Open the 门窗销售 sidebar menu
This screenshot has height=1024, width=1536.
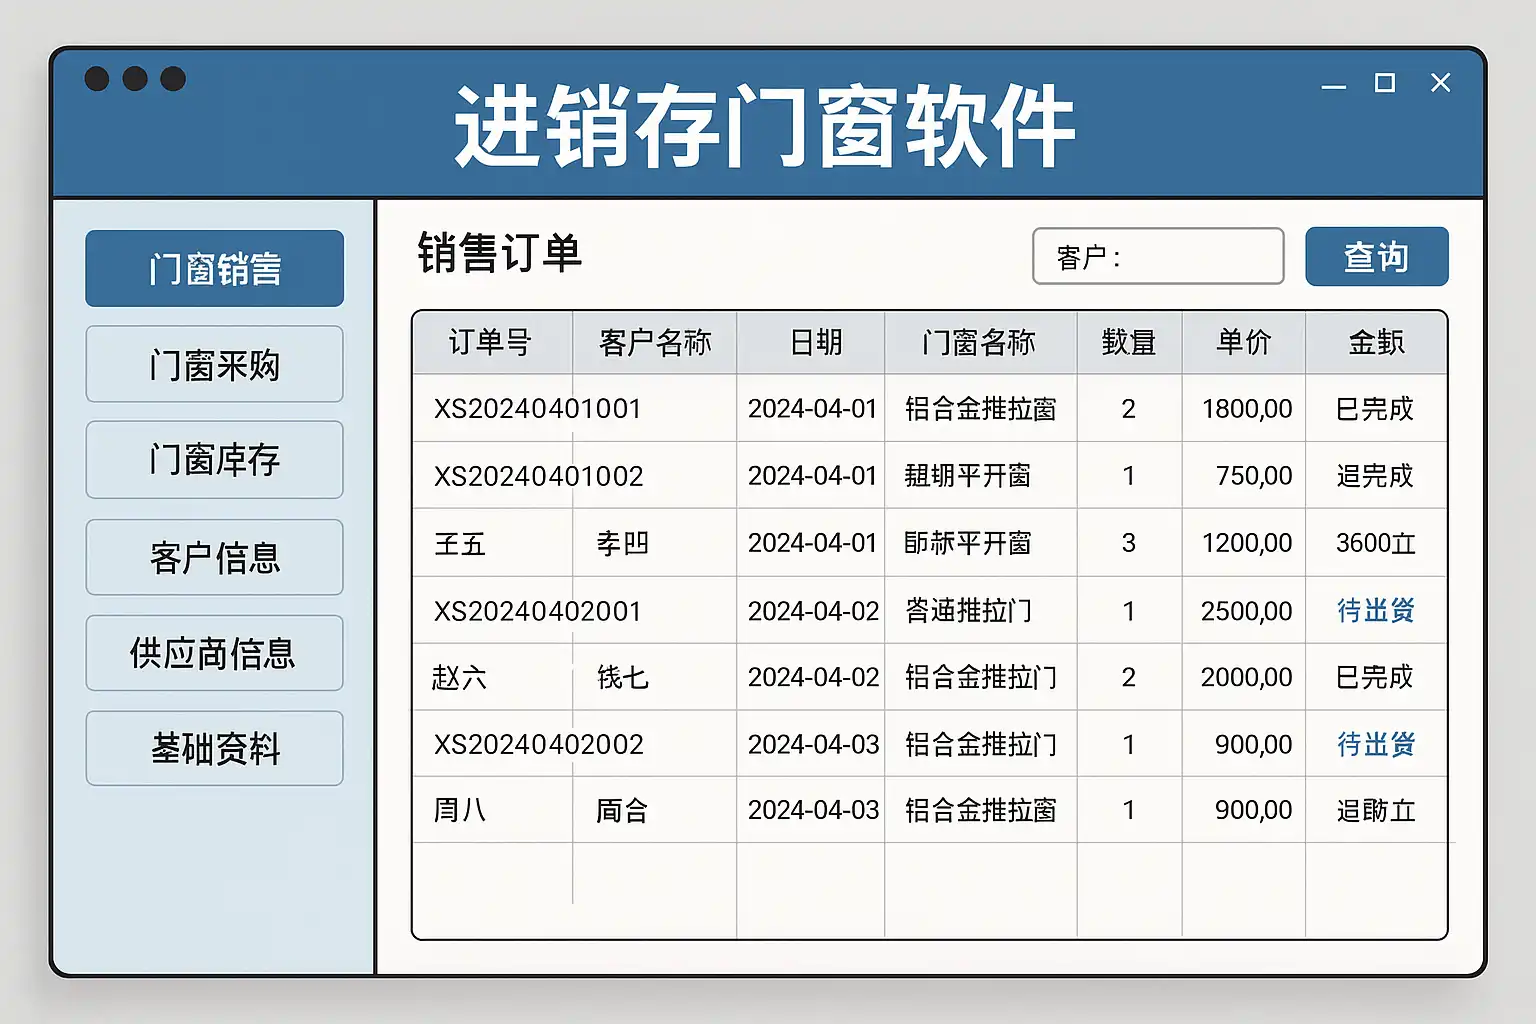tap(214, 269)
